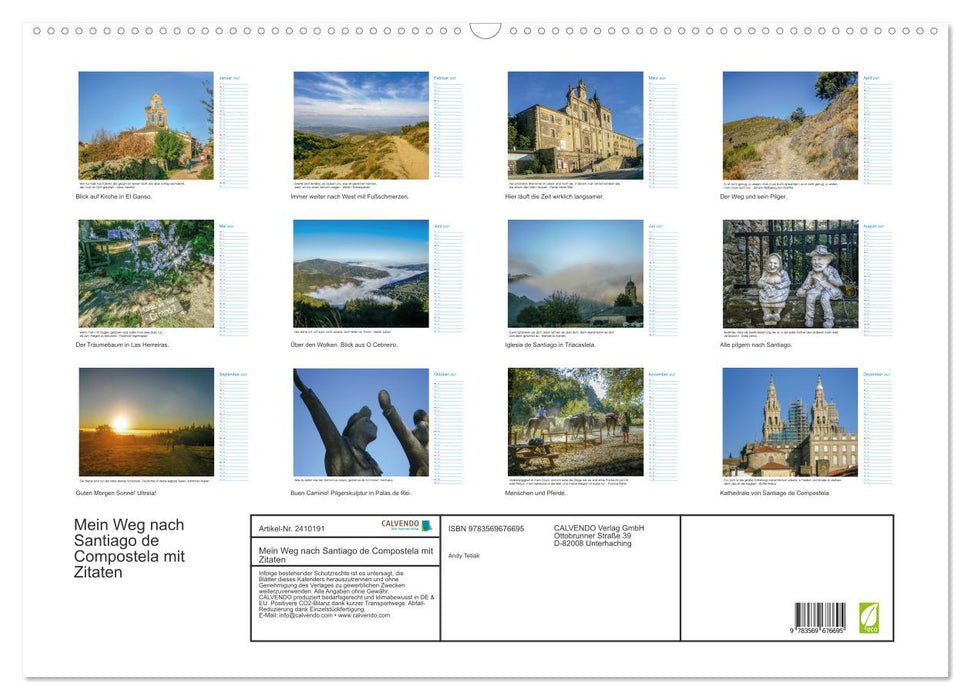Click caption 'Guten Morgen Sonne! Ultreia!'
This screenshot has width=971, height=700.
click(x=116, y=493)
